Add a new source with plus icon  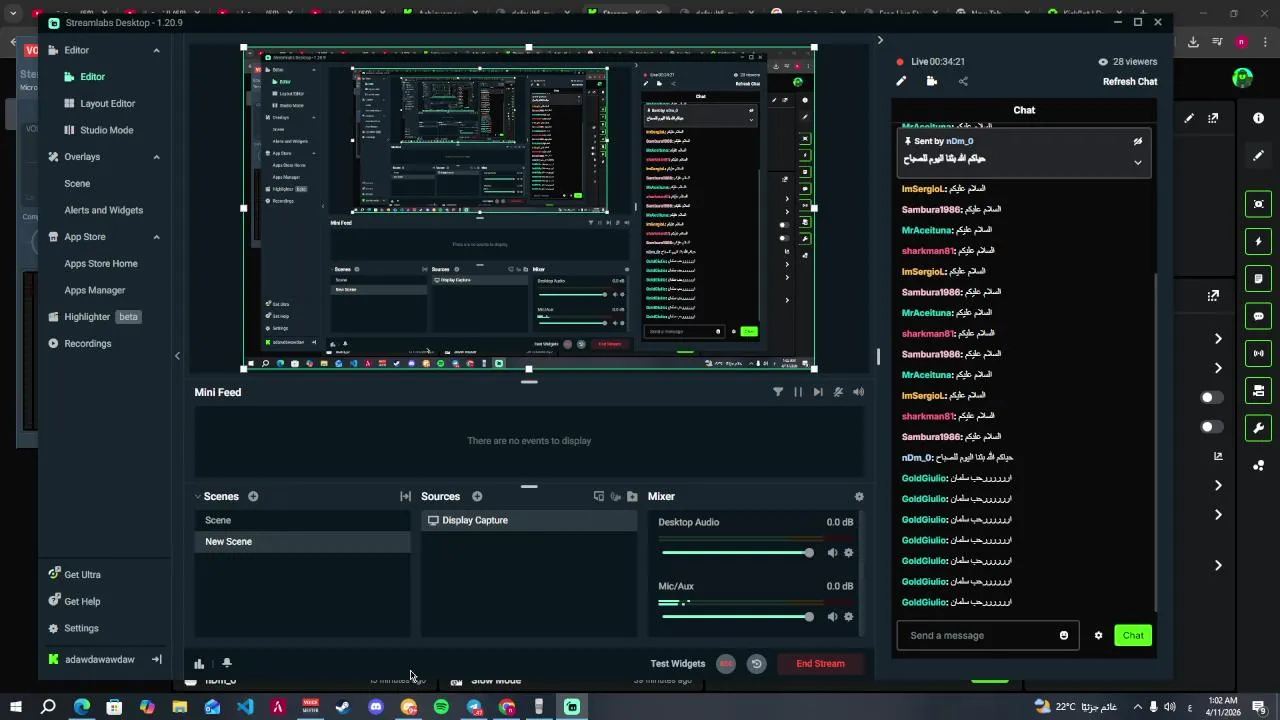(477, 496)
